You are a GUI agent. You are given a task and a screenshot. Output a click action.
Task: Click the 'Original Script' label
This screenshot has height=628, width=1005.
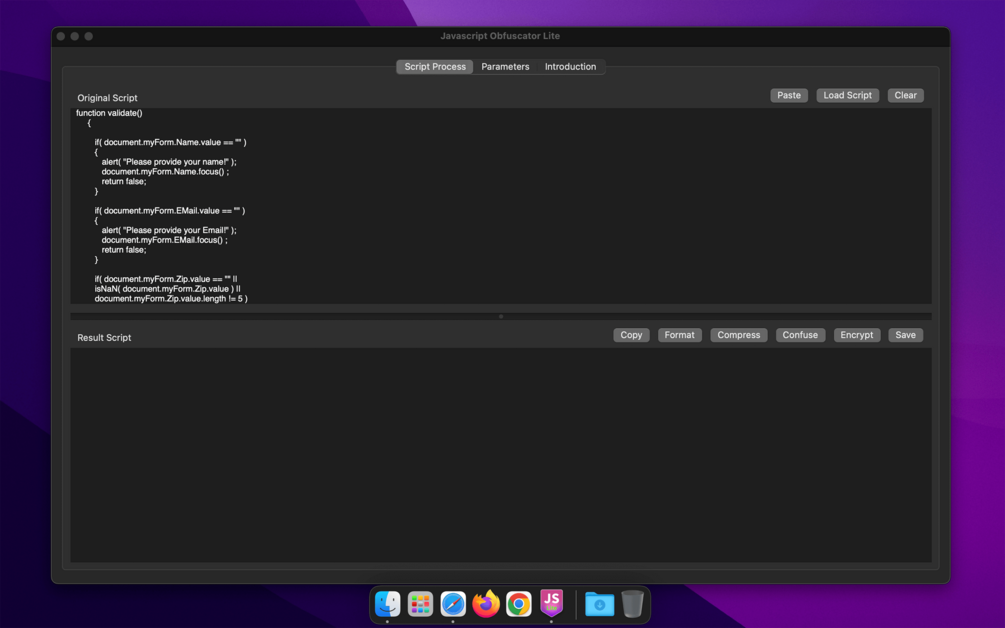tap(107, 98)
